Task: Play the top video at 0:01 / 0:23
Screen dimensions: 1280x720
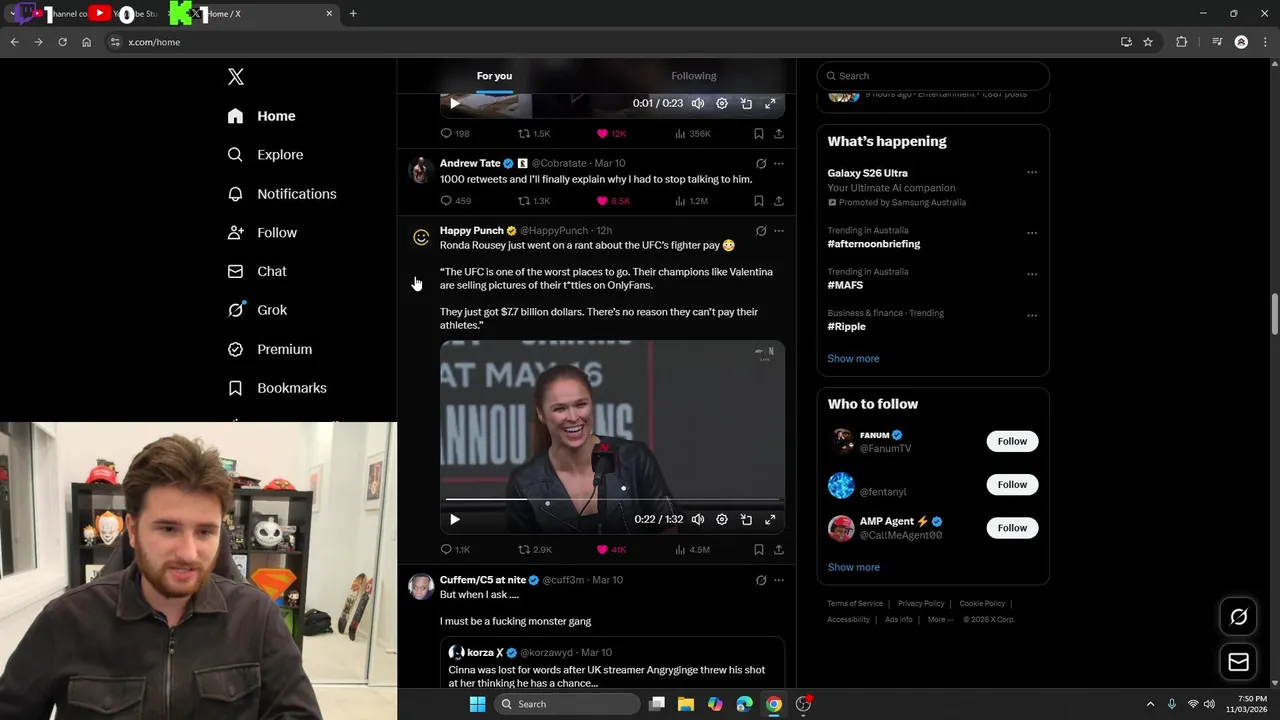Action: 455,103
